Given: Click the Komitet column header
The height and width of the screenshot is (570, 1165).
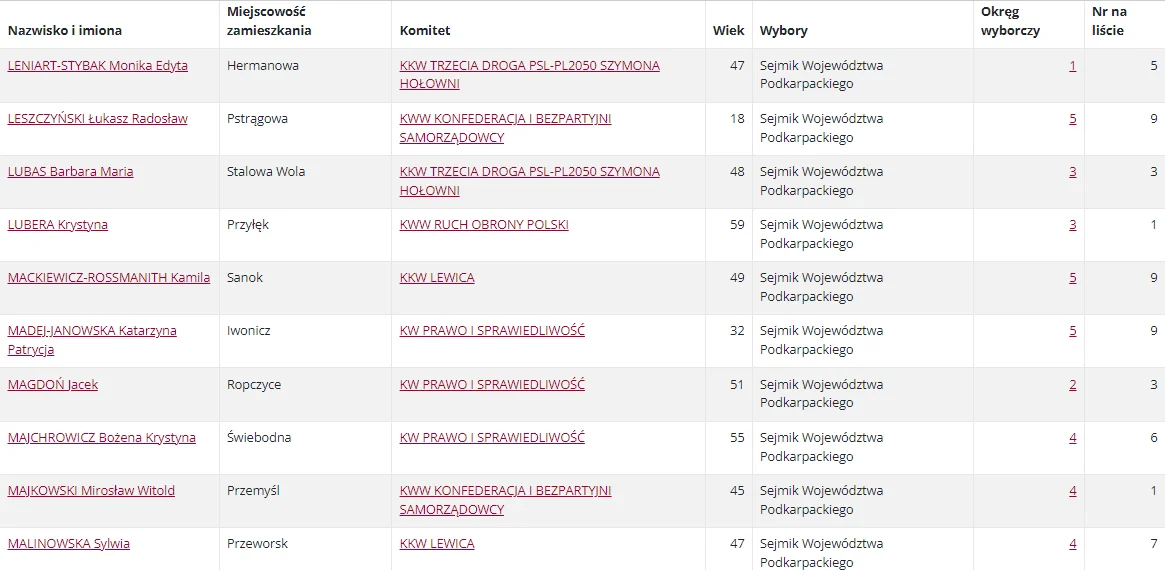Looking at the screenshot, I should click(425, 30).
